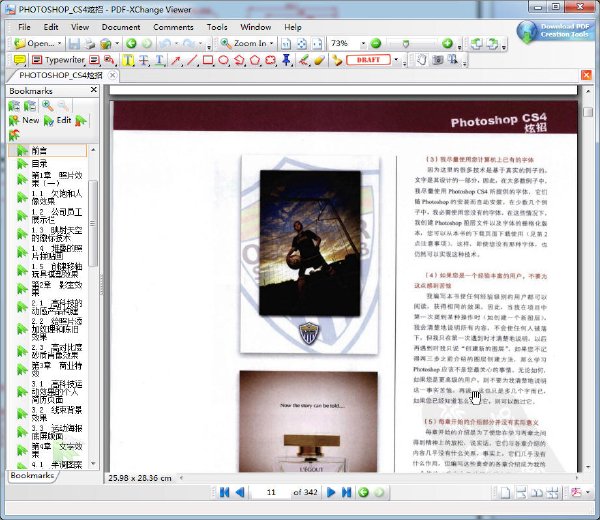Open the File menu

point(24,27)
